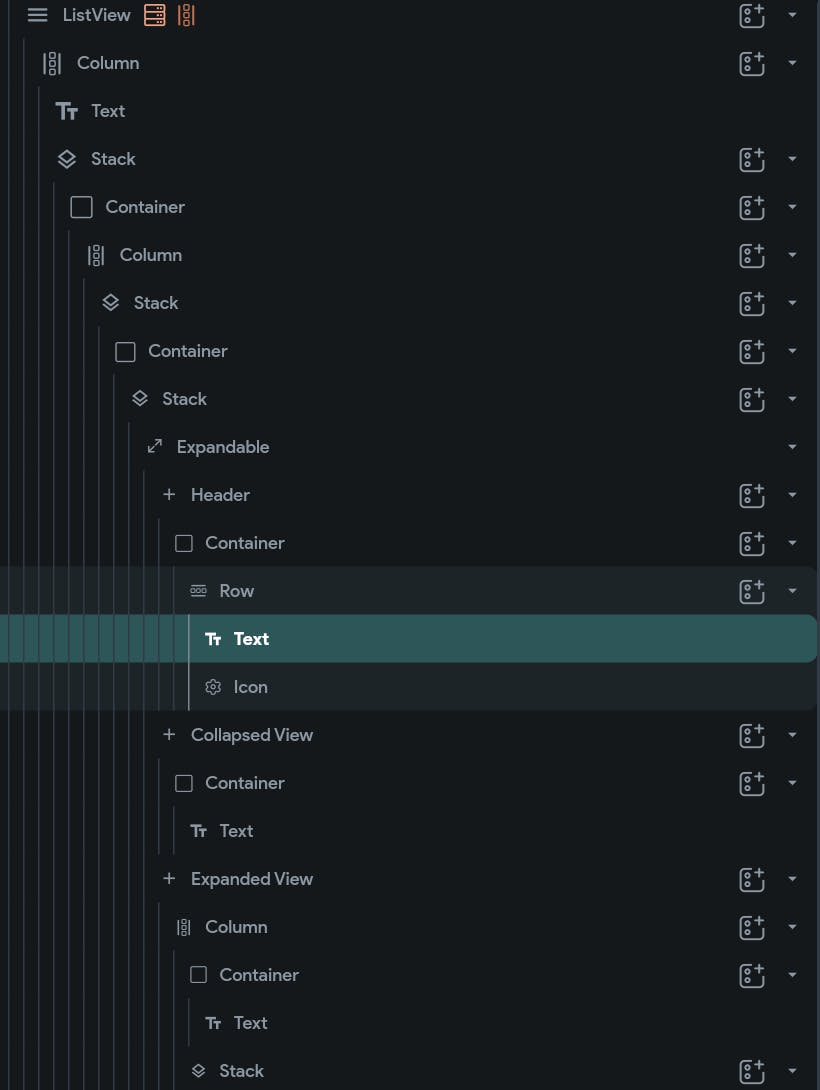Click the gear symbol of the Icon widget
This screenshot has width=820, height=1090.
tap(213, 687)
